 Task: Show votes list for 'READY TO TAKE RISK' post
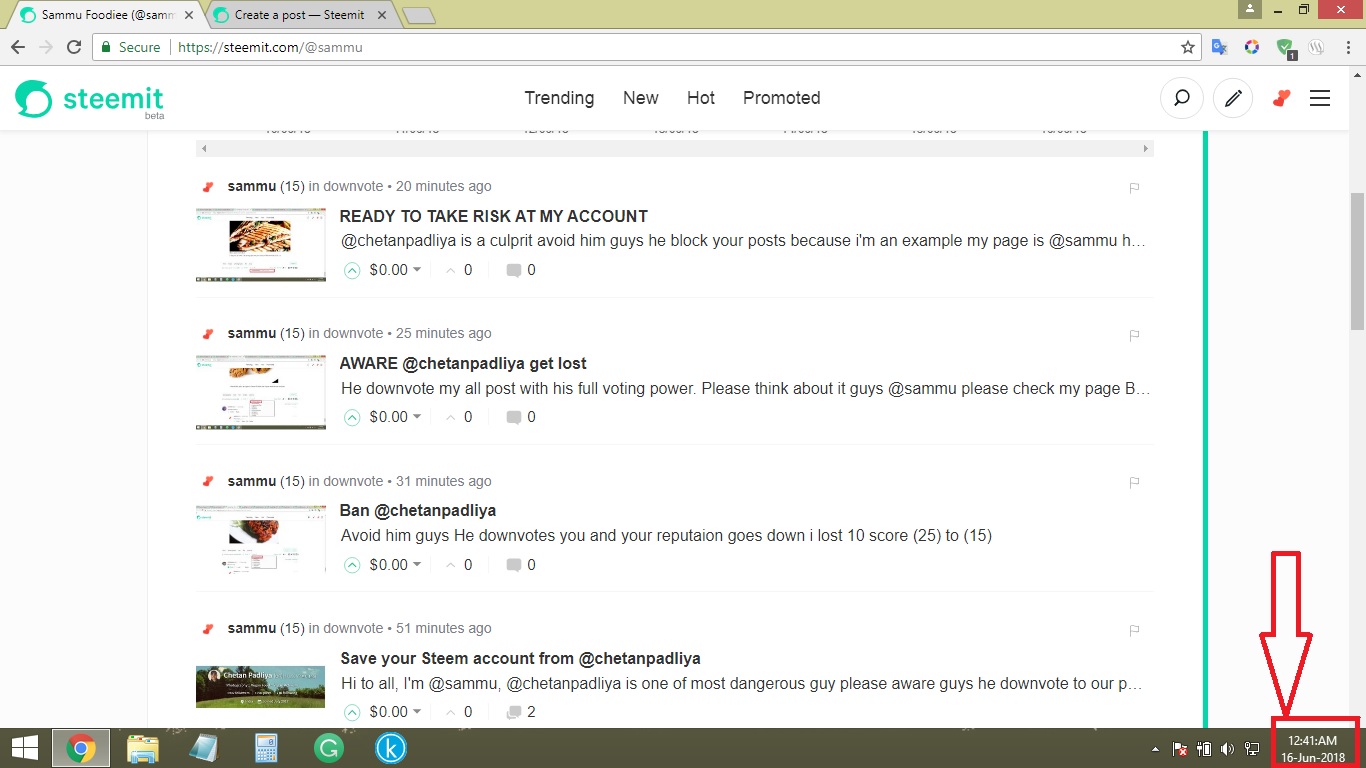coord(458,270)
